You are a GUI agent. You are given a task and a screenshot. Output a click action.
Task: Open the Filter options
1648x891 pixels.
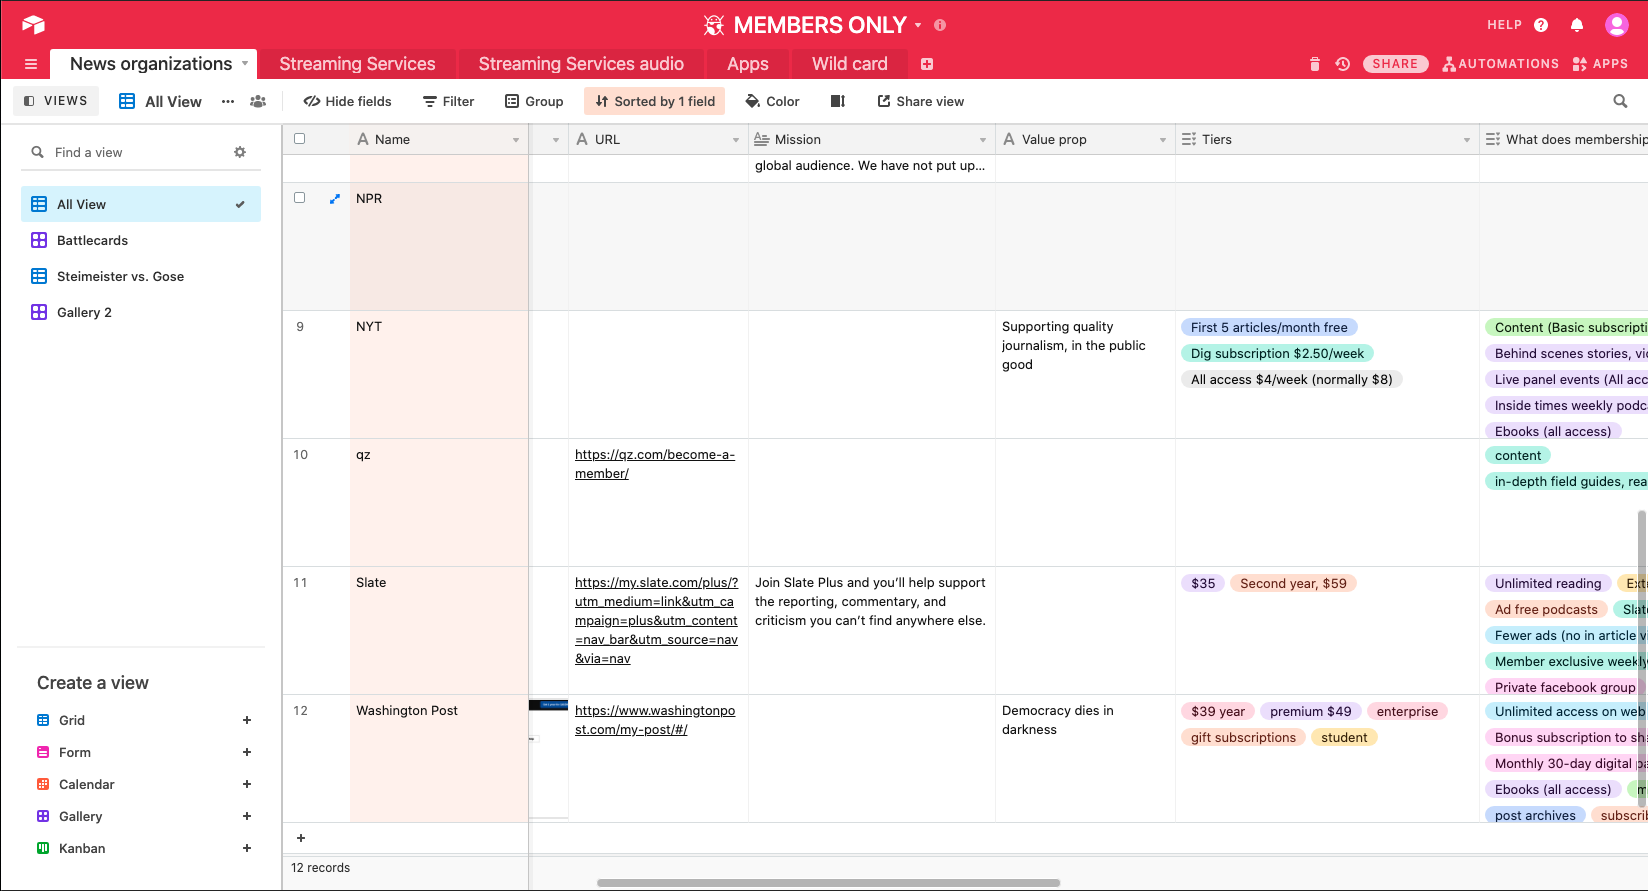[448, 101]
